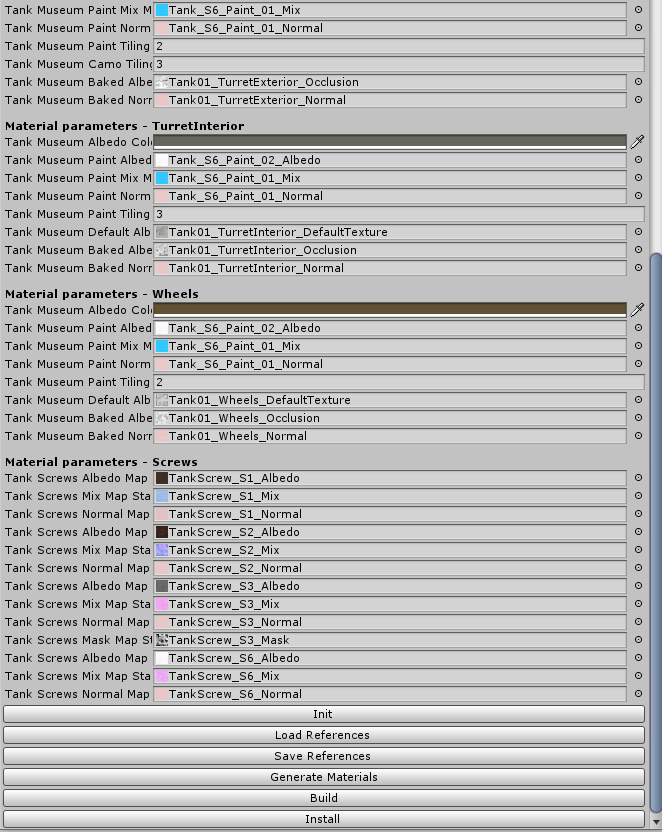
Task: Open object picker for TankScrew_S1_Mix
Action: pos(638,496)
